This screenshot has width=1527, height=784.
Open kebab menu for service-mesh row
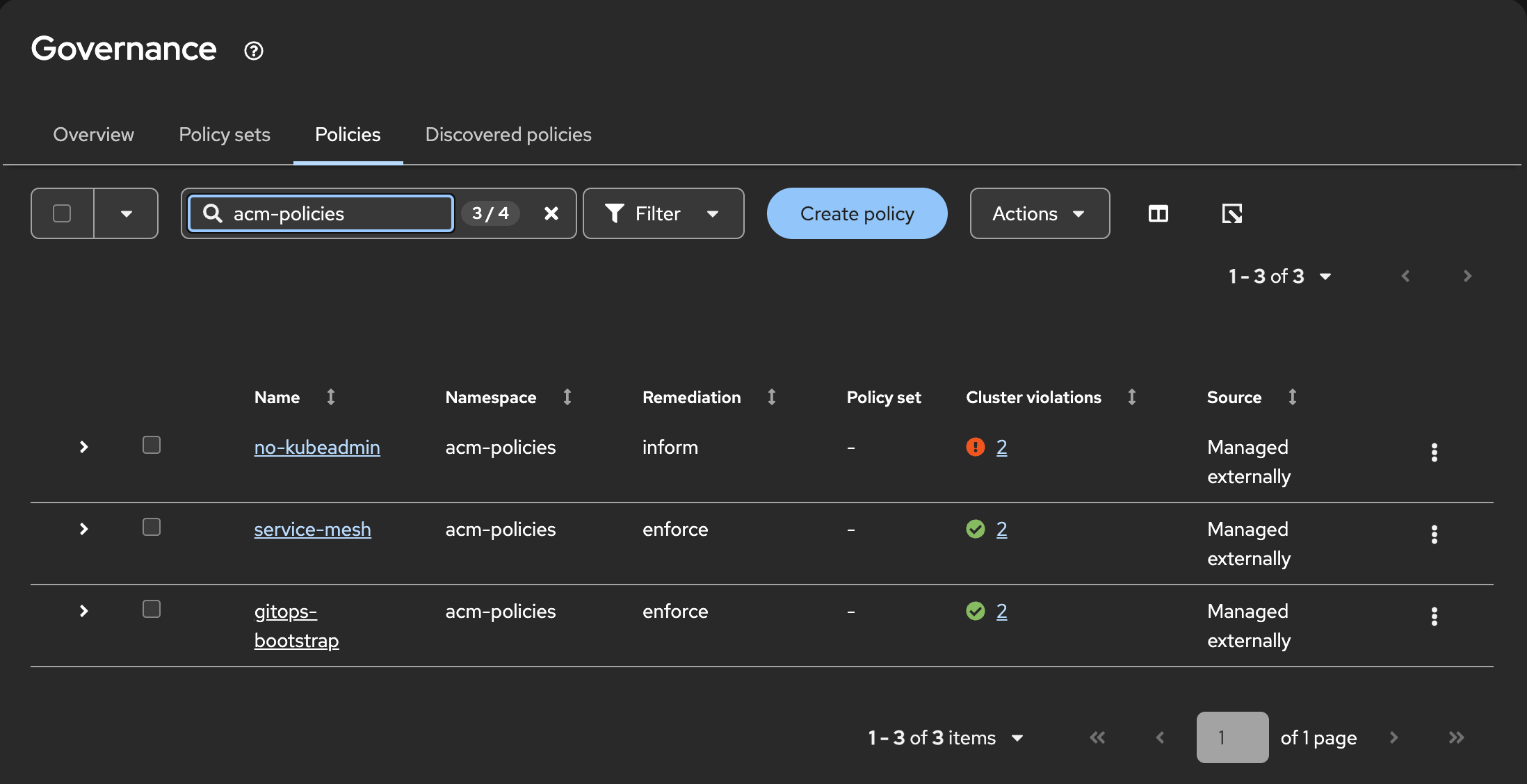click(1434, 534)
